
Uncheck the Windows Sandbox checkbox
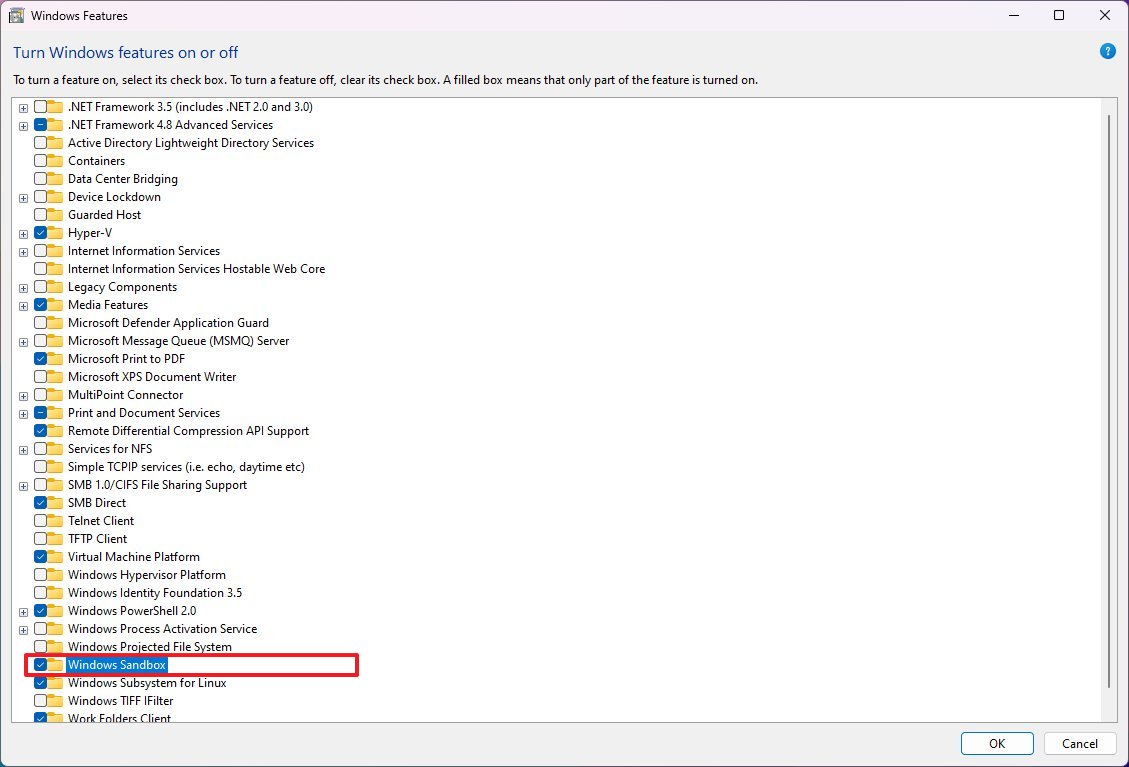40,665
